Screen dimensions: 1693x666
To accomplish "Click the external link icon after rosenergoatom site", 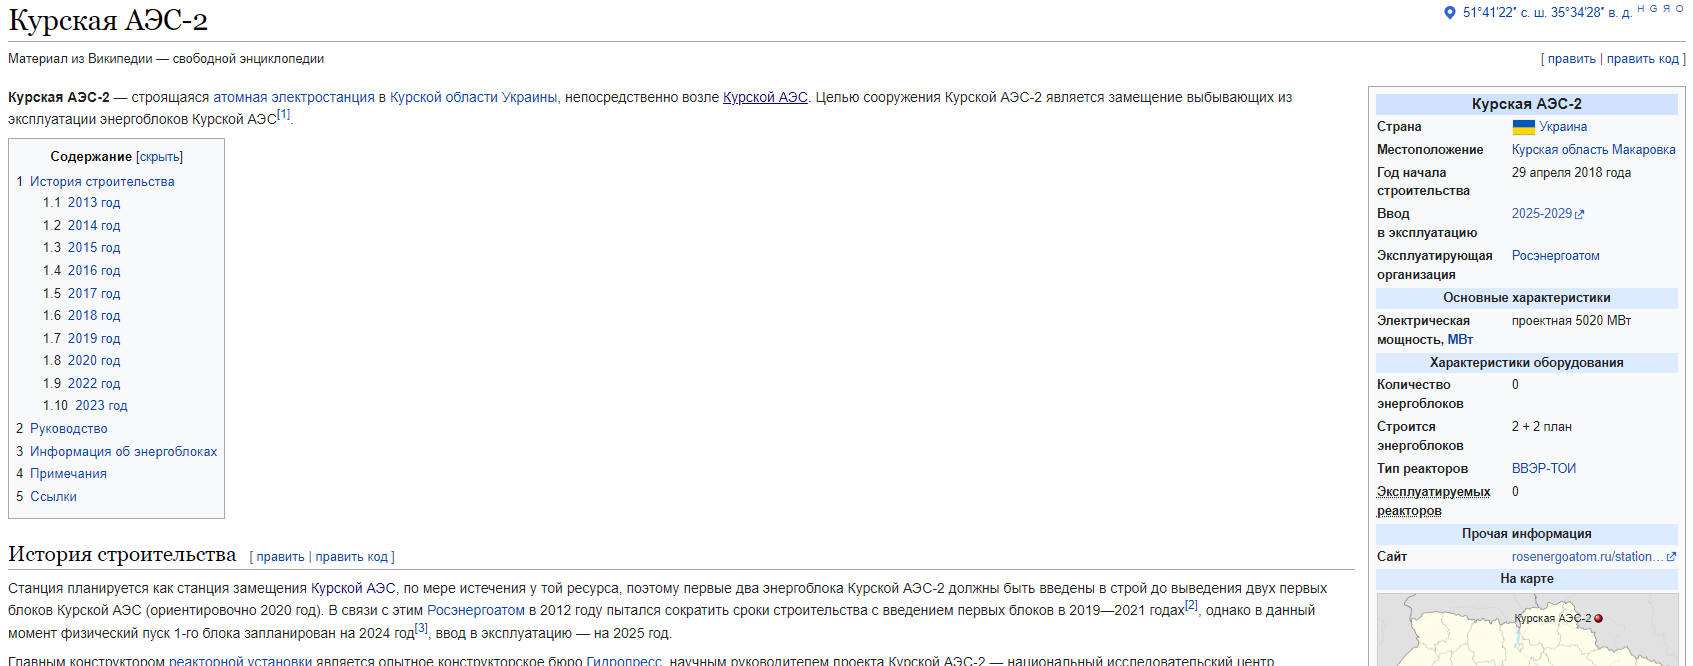I will point(1671,557).
